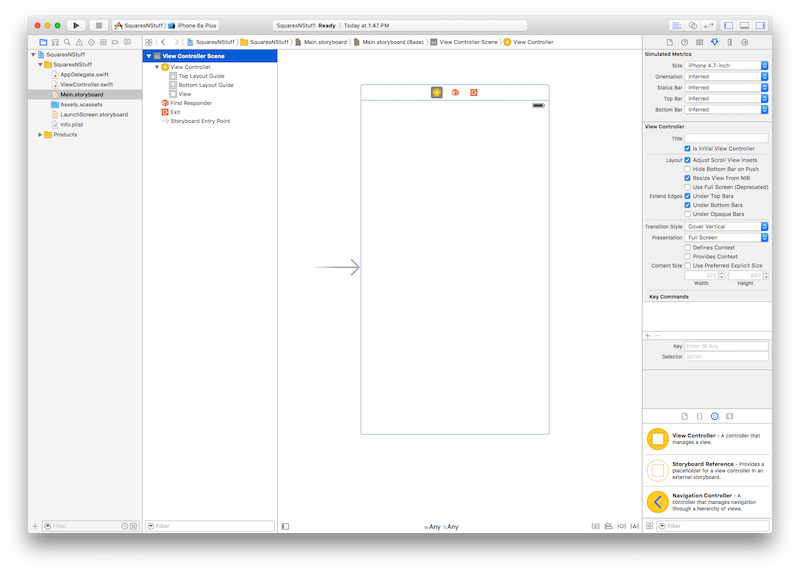Stop the running scheme
The width and height of the screenshot is (800, 573).
click(99, 25)
